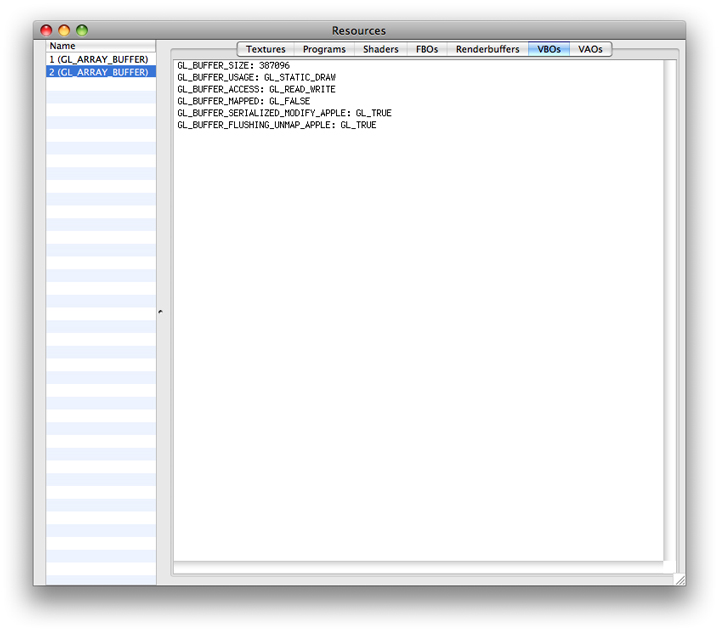Click the window resize grip corner
Image resolution: width=719 pixels, height=632 pixels.
tap(679, 579)
